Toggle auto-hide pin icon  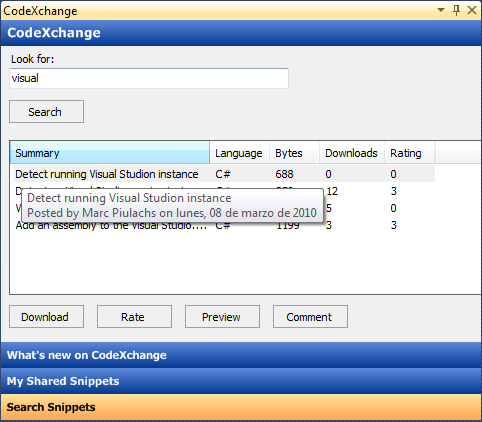click(x=456, y=10)
